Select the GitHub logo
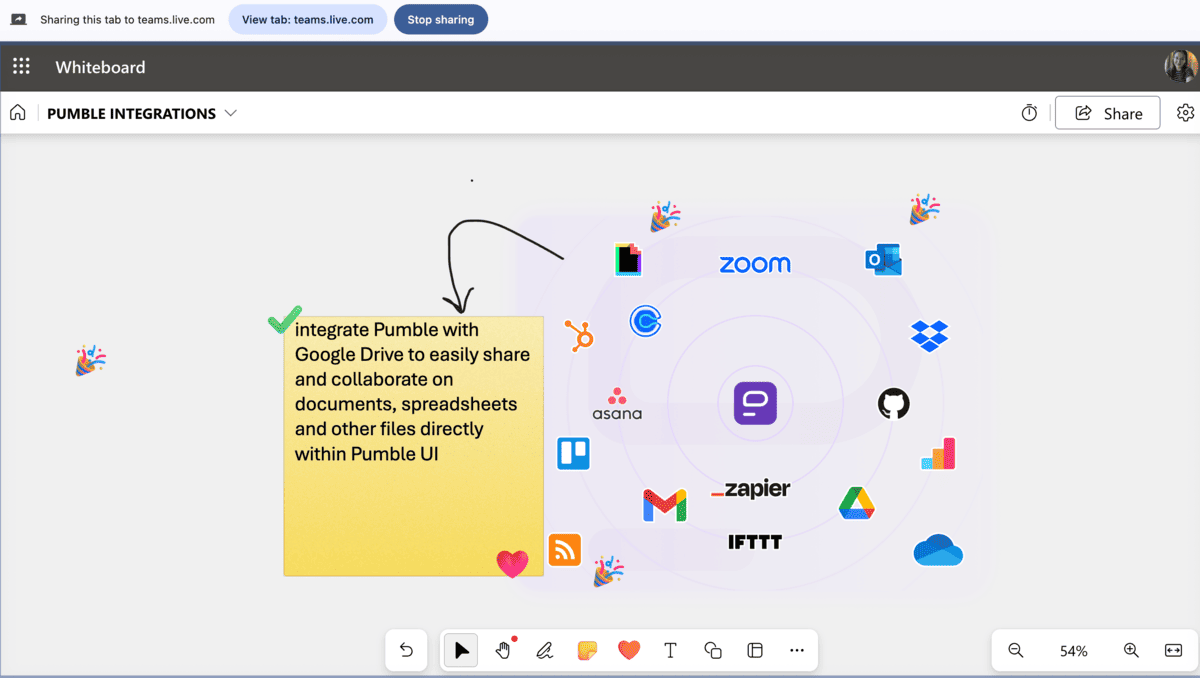This screenshot has width=1200, height=678. pos(894,404)
